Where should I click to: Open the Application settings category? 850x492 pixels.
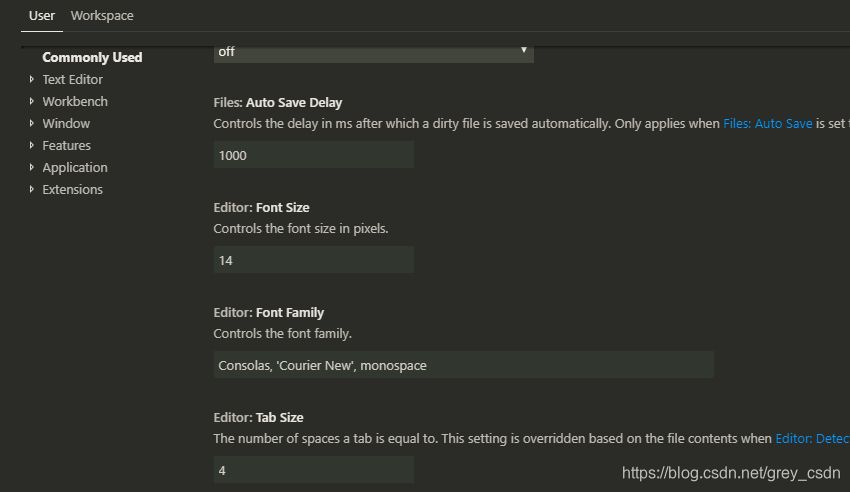pyautogui.click(x=74, y=168)
